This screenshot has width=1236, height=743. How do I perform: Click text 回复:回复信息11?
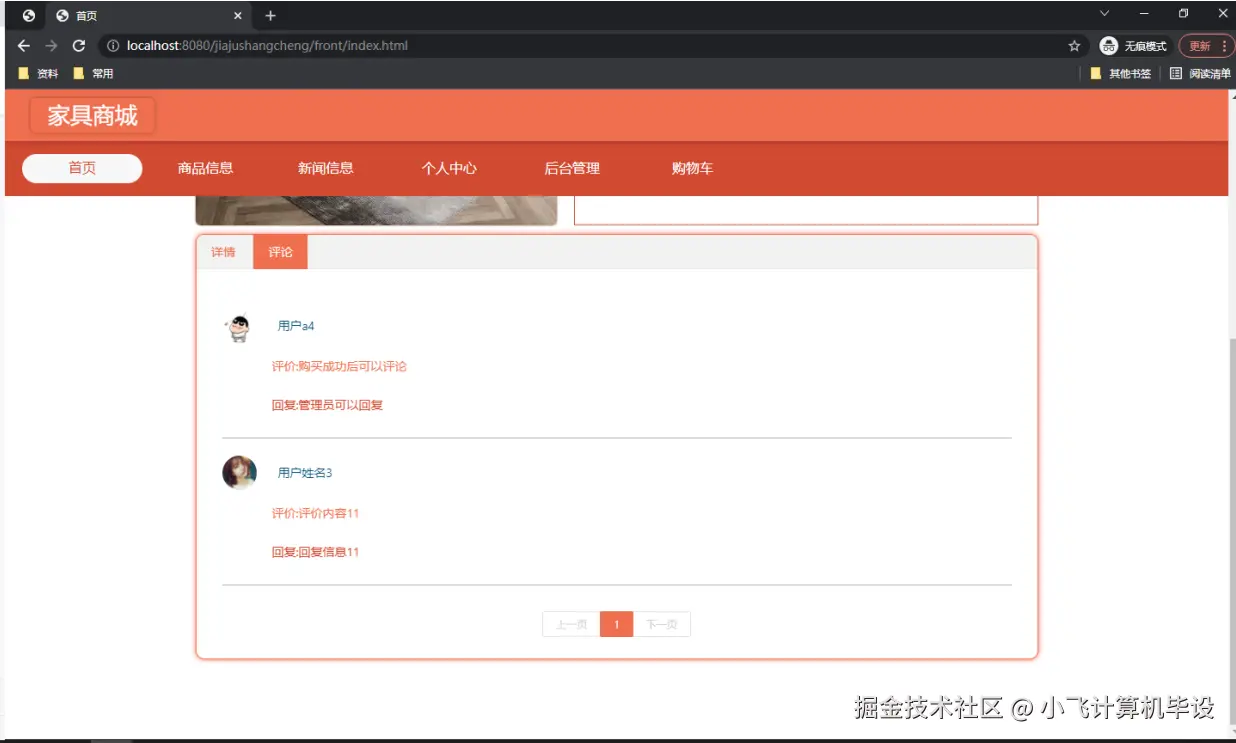(315, 552)
